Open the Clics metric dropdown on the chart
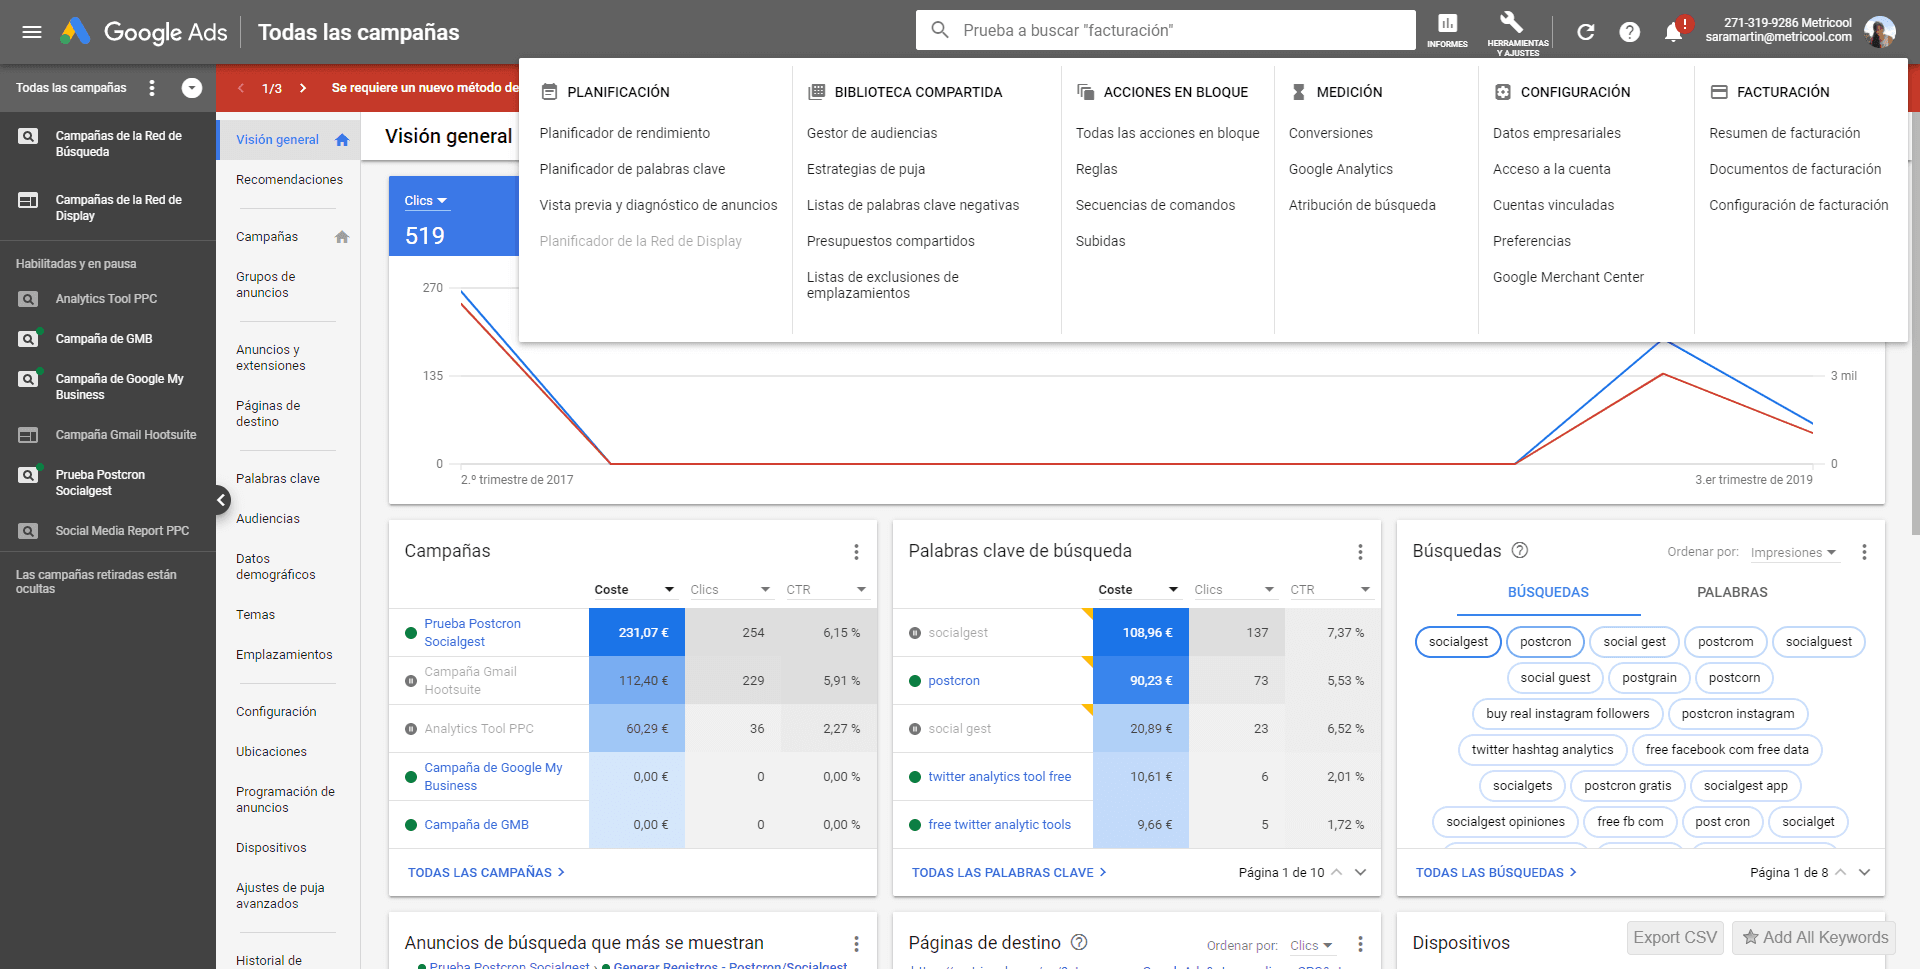The height and width of the screenshot is (969, 1920). pyautogui.click(x=426, y=200)
